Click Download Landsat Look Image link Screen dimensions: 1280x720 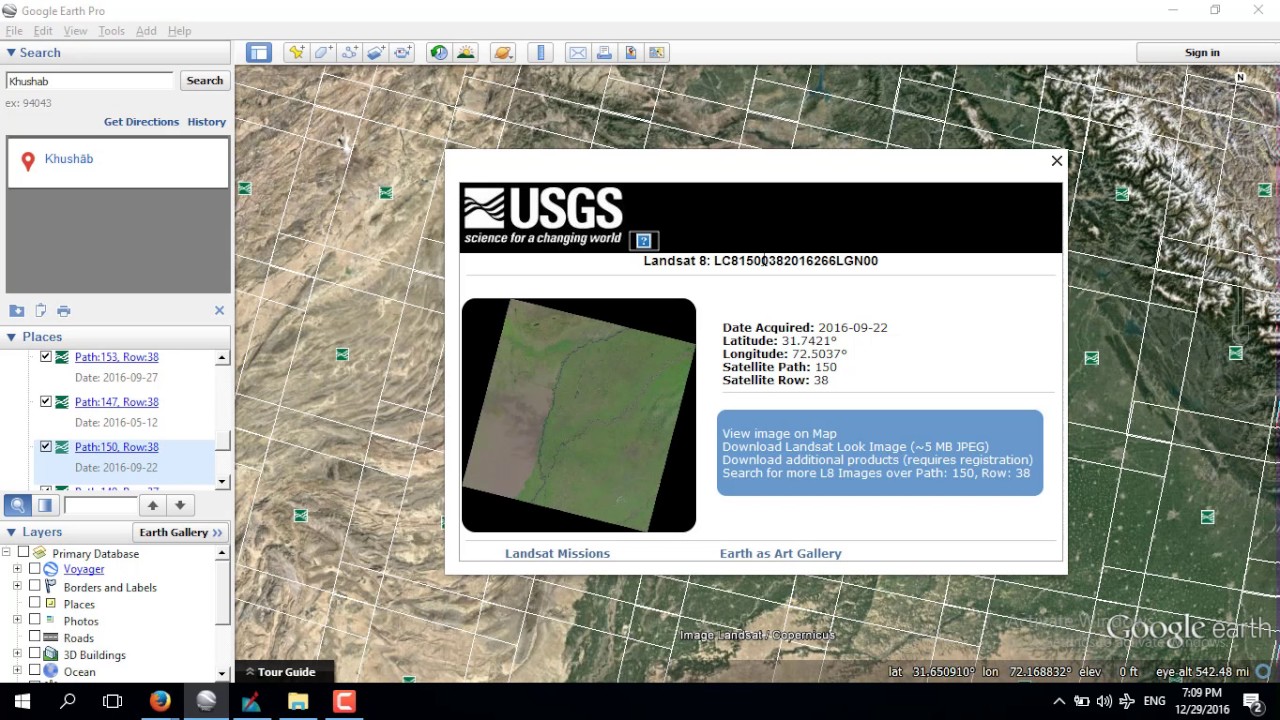(855, 447)
